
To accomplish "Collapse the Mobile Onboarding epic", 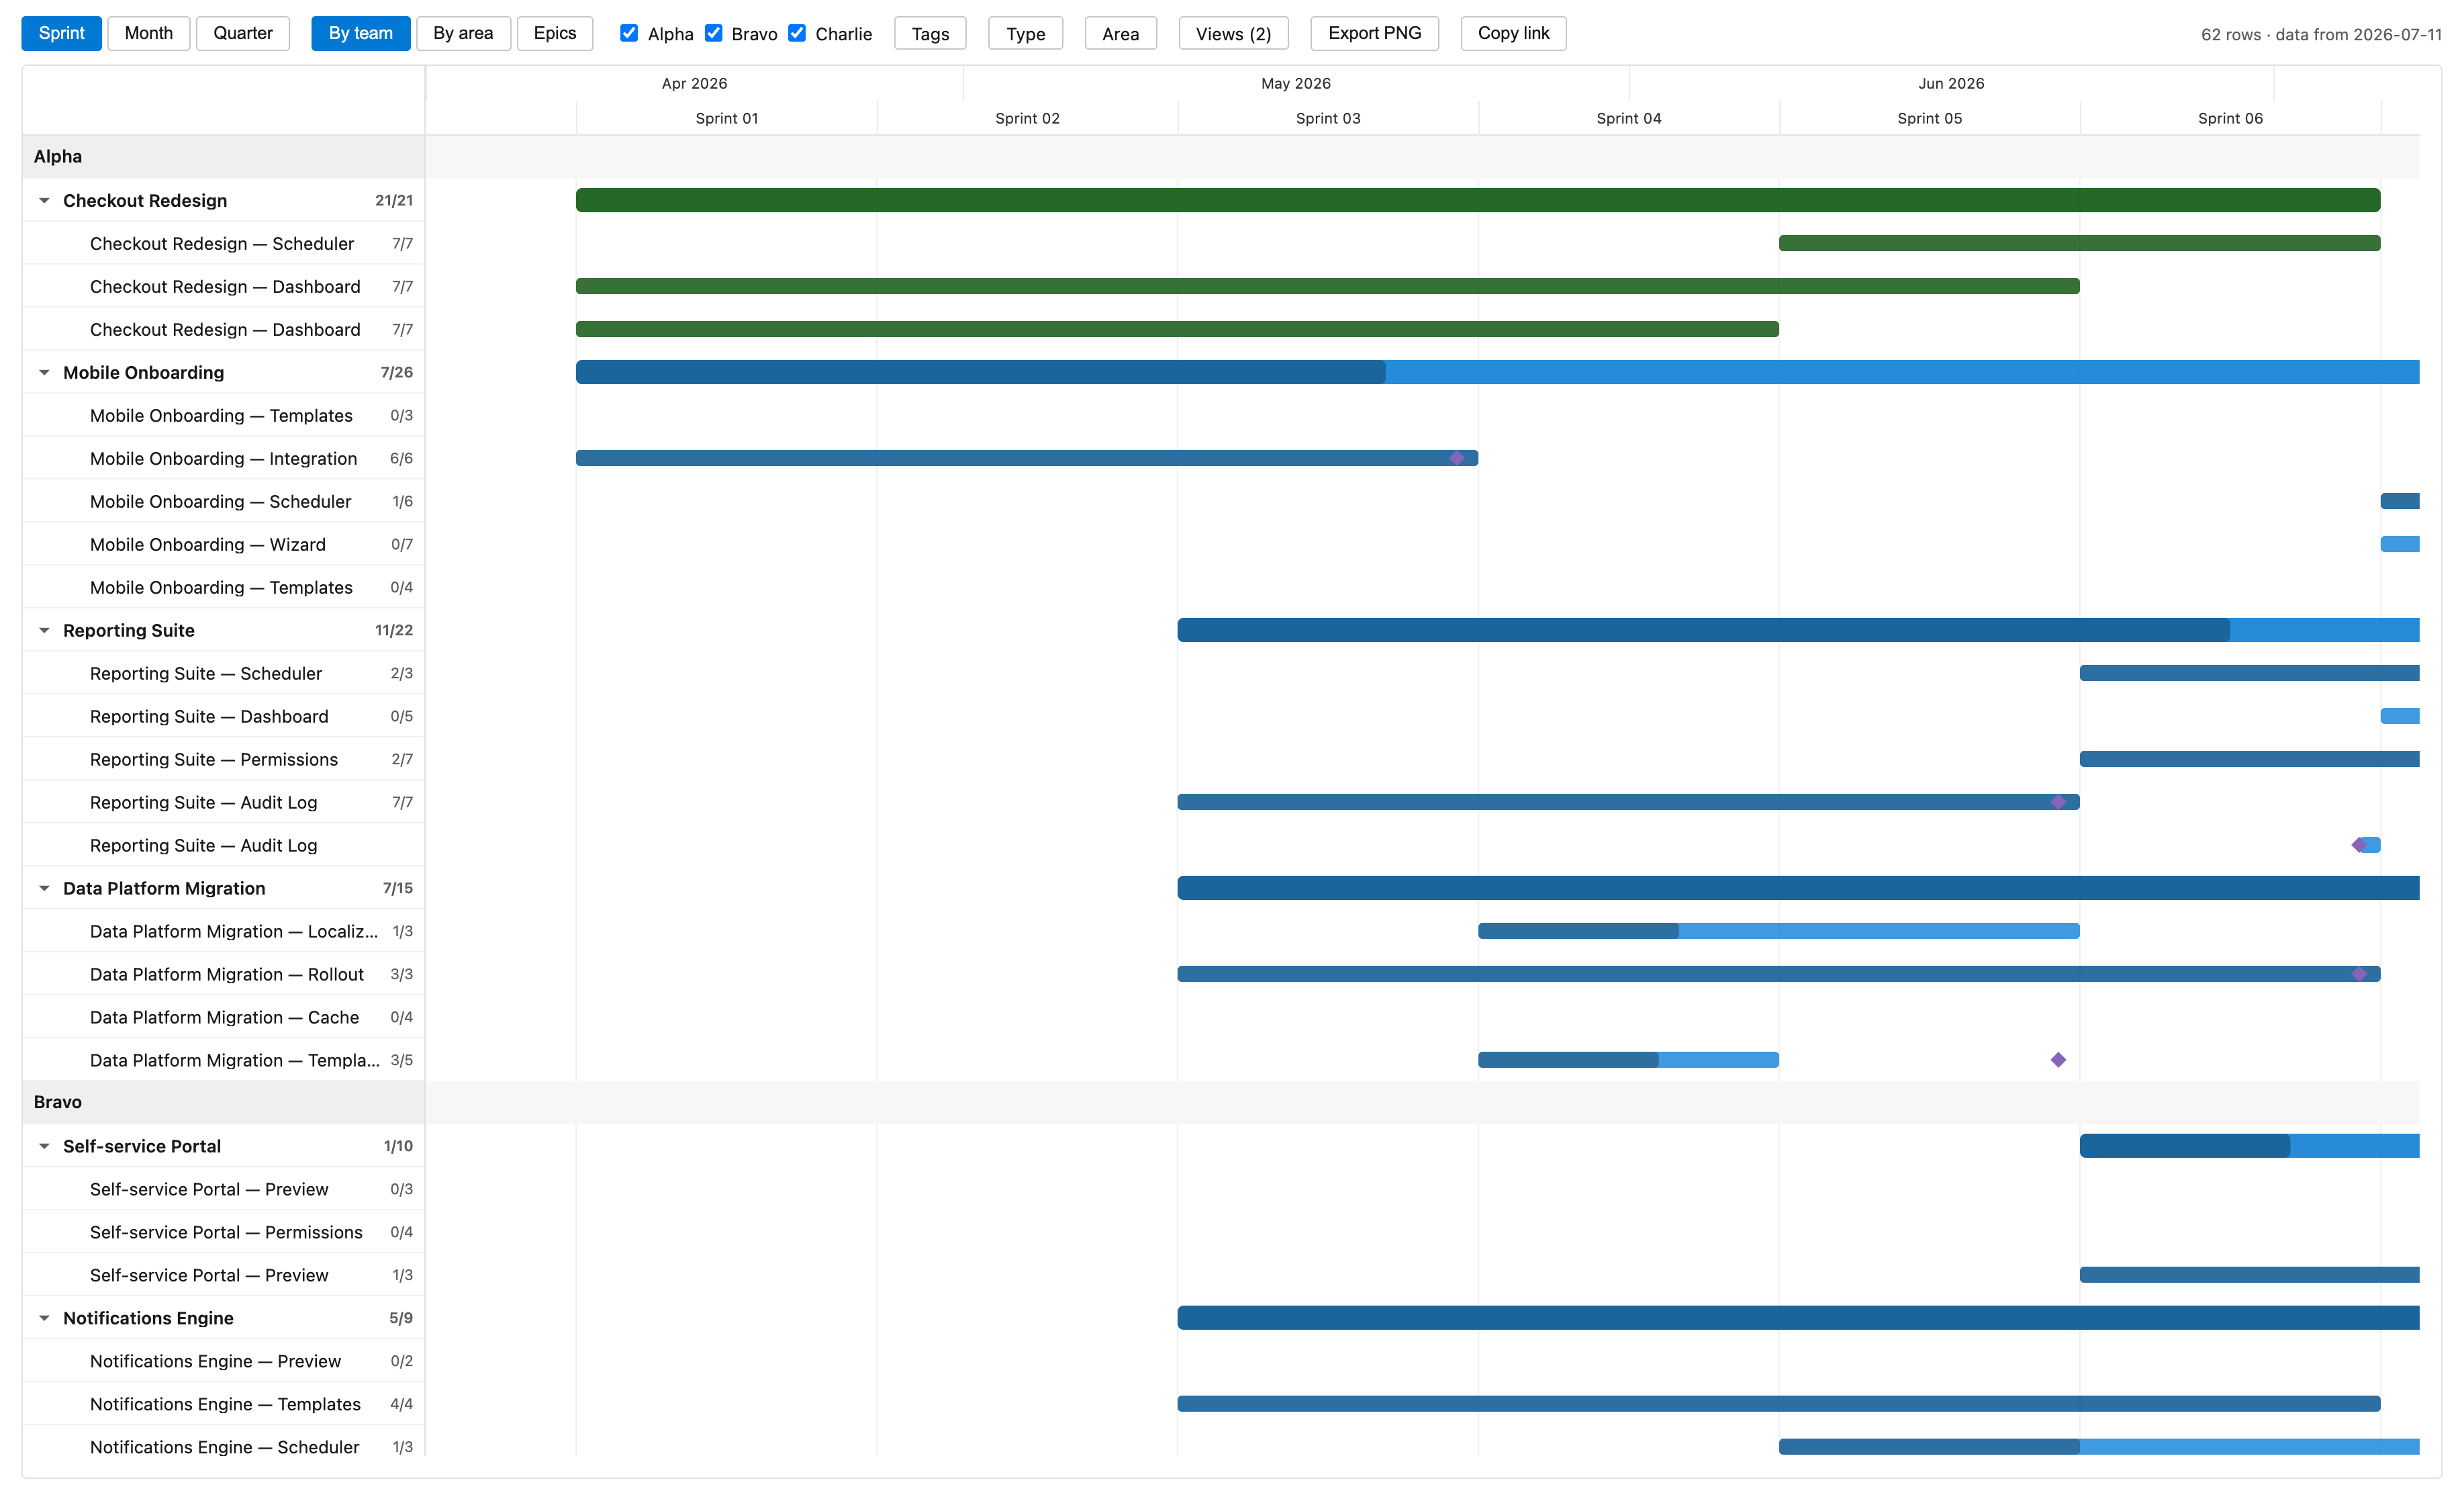I will point(44,372).
